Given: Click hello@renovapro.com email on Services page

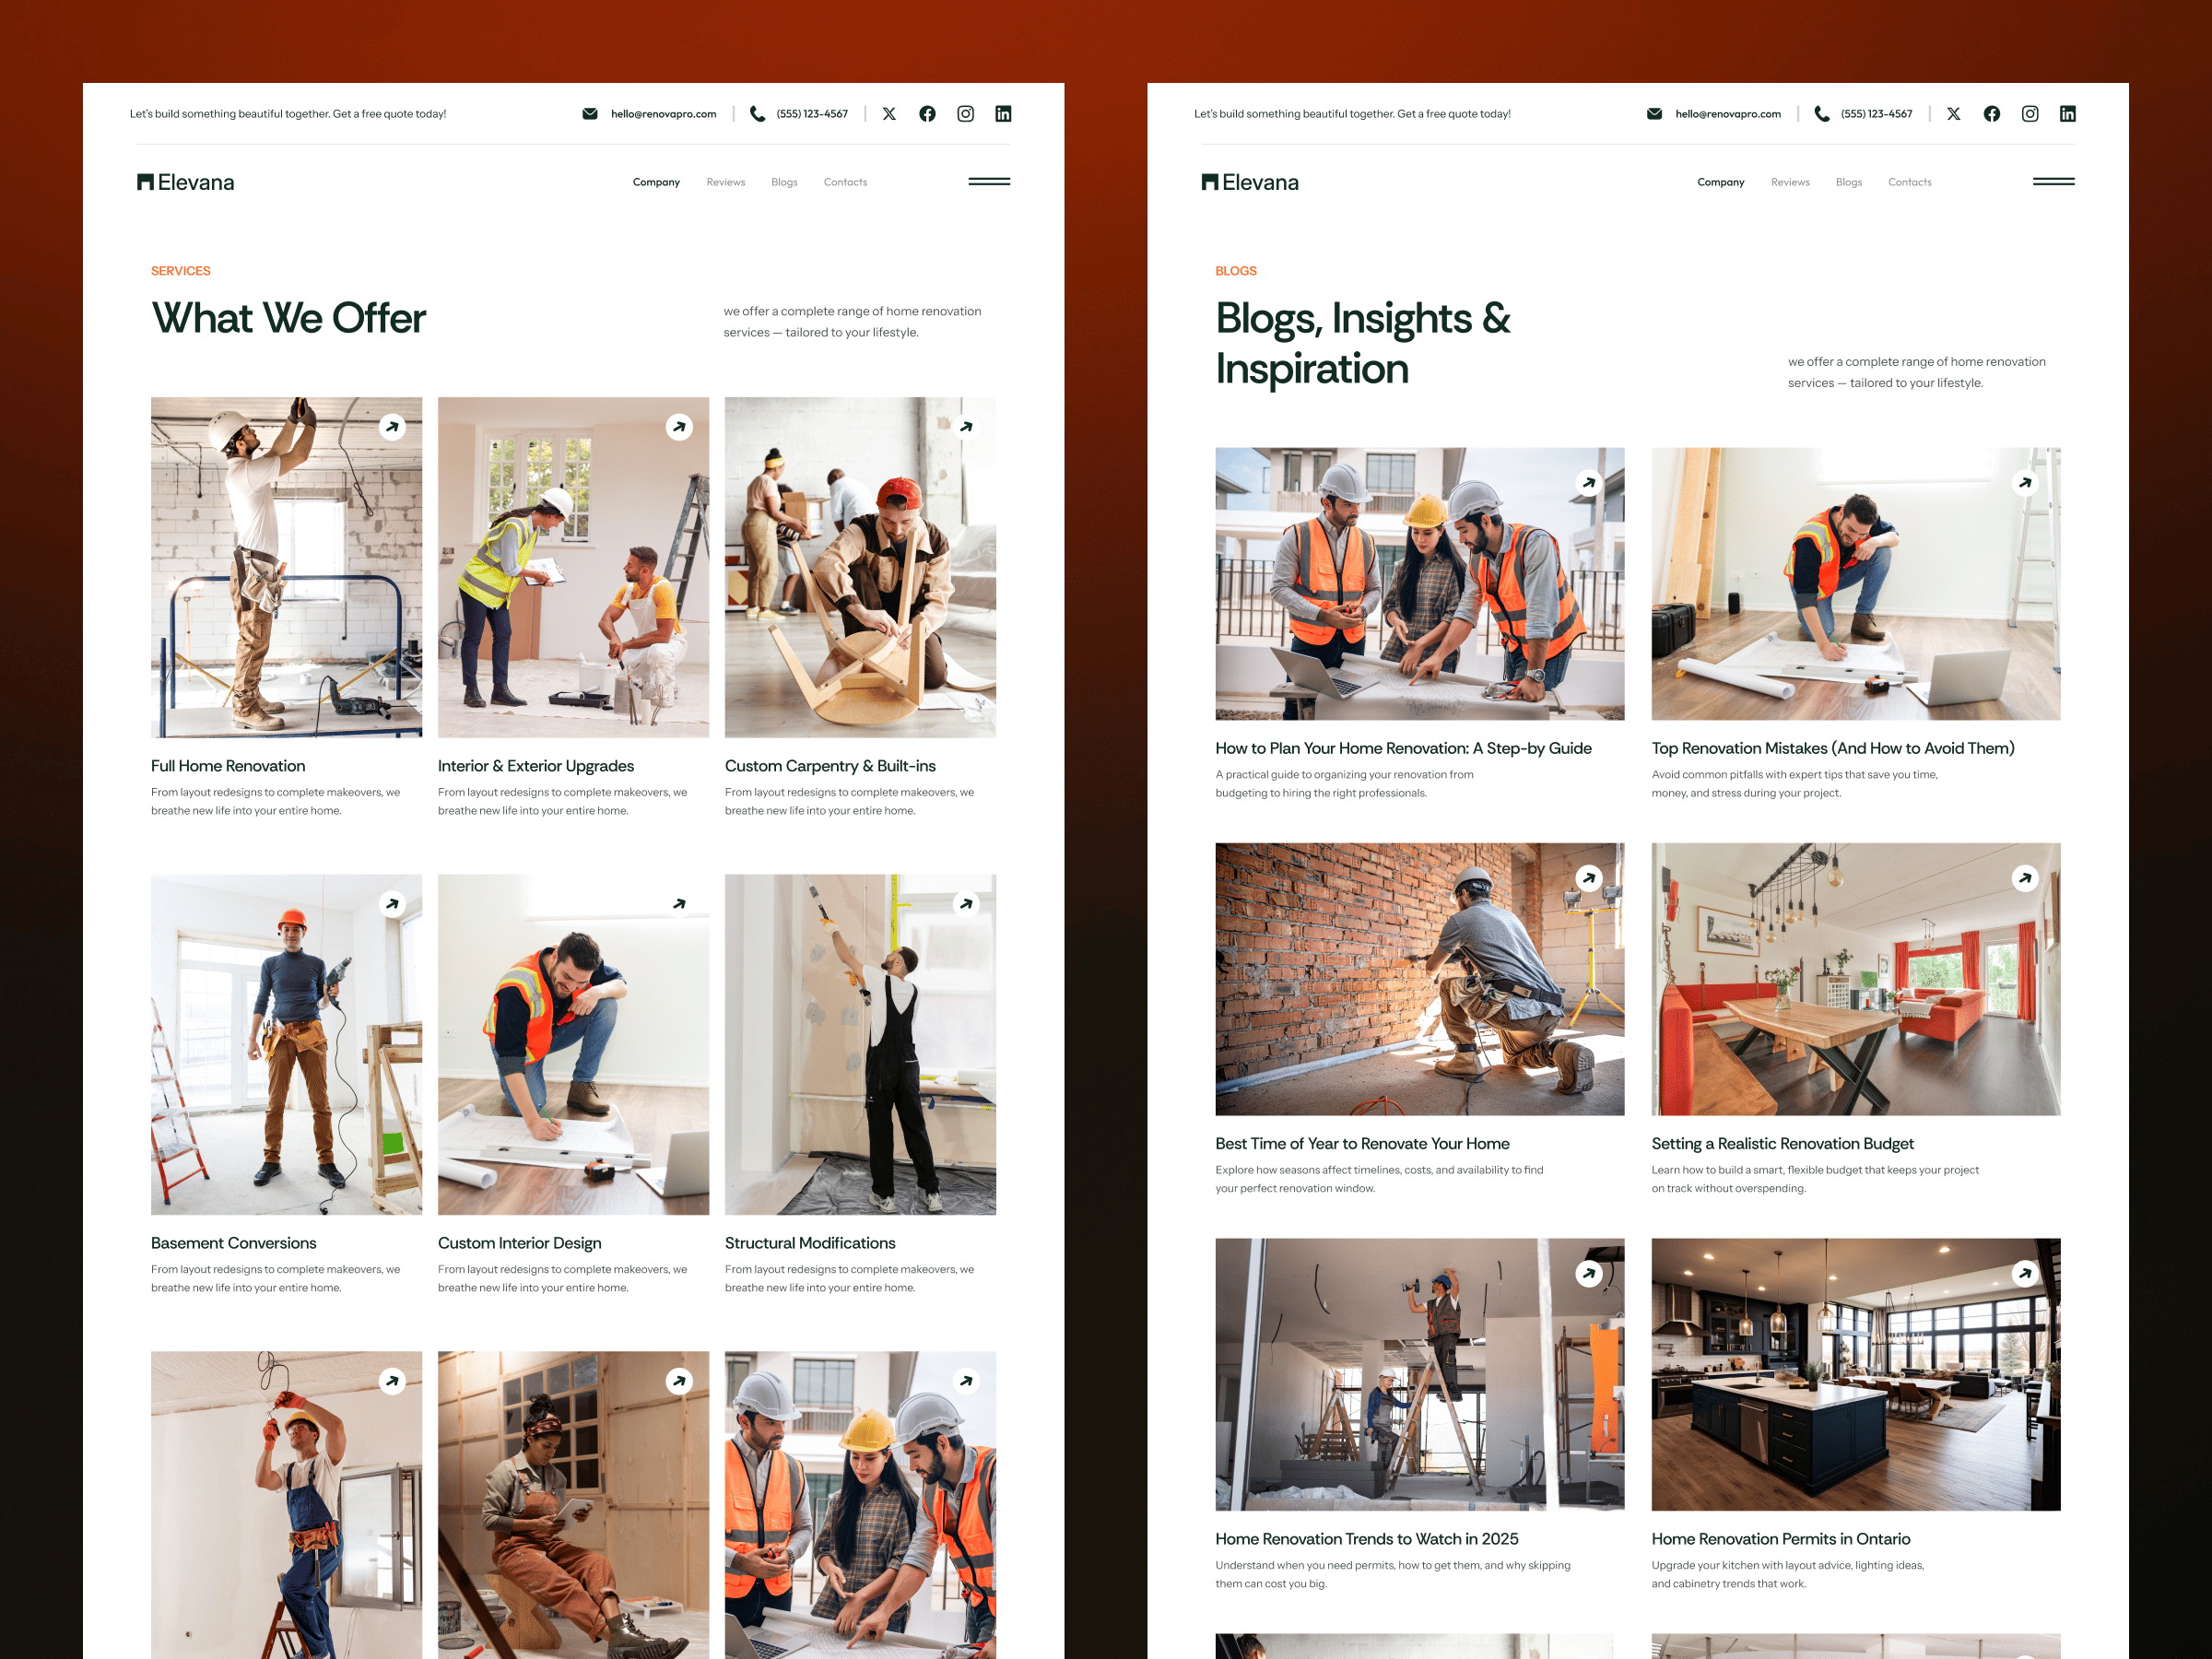Looking at the screenshot, I should (663, 114).
